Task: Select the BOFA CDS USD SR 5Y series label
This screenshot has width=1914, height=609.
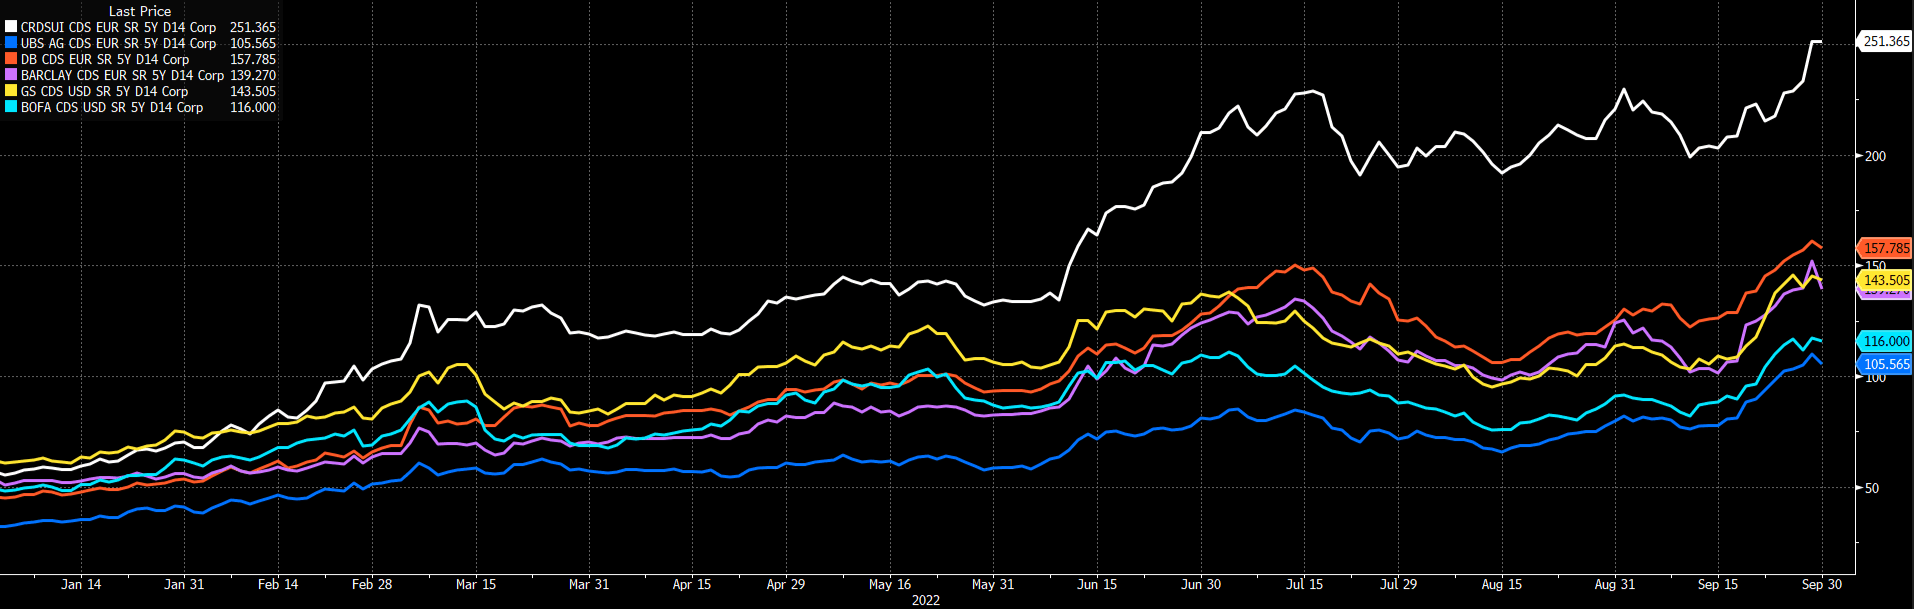Action: click(112, 107)
